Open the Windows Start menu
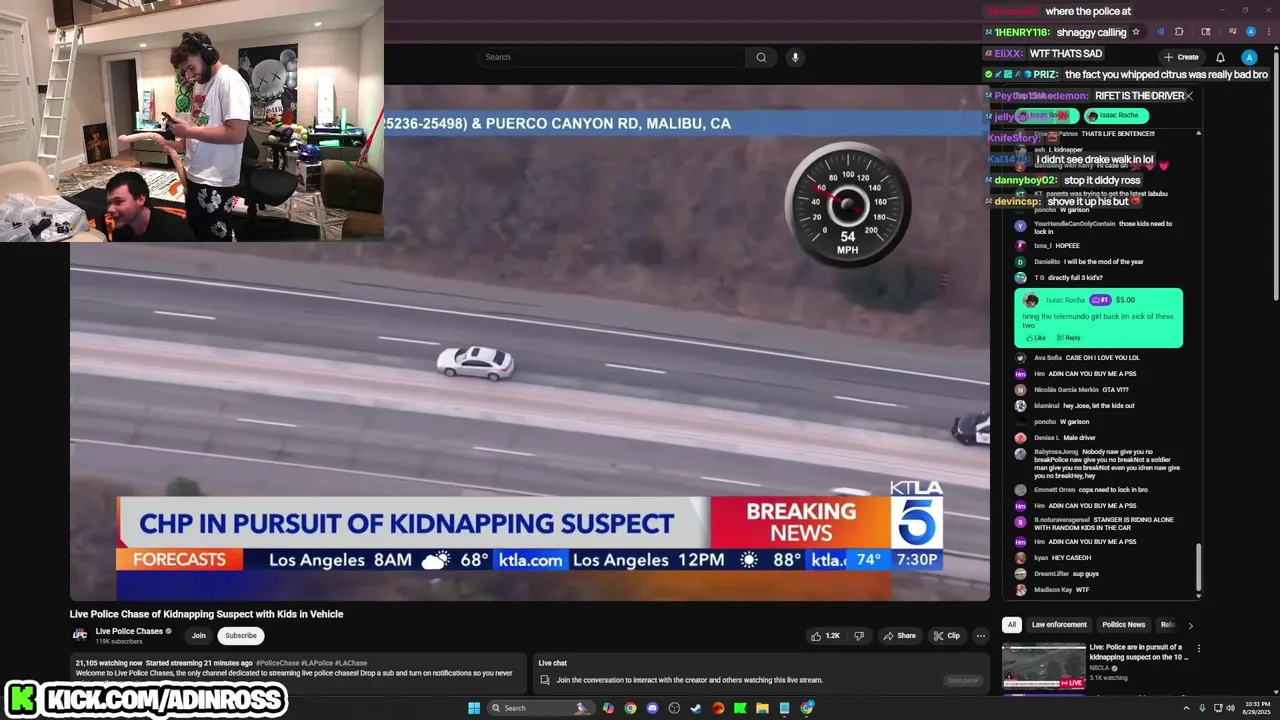 pos(474,708)
